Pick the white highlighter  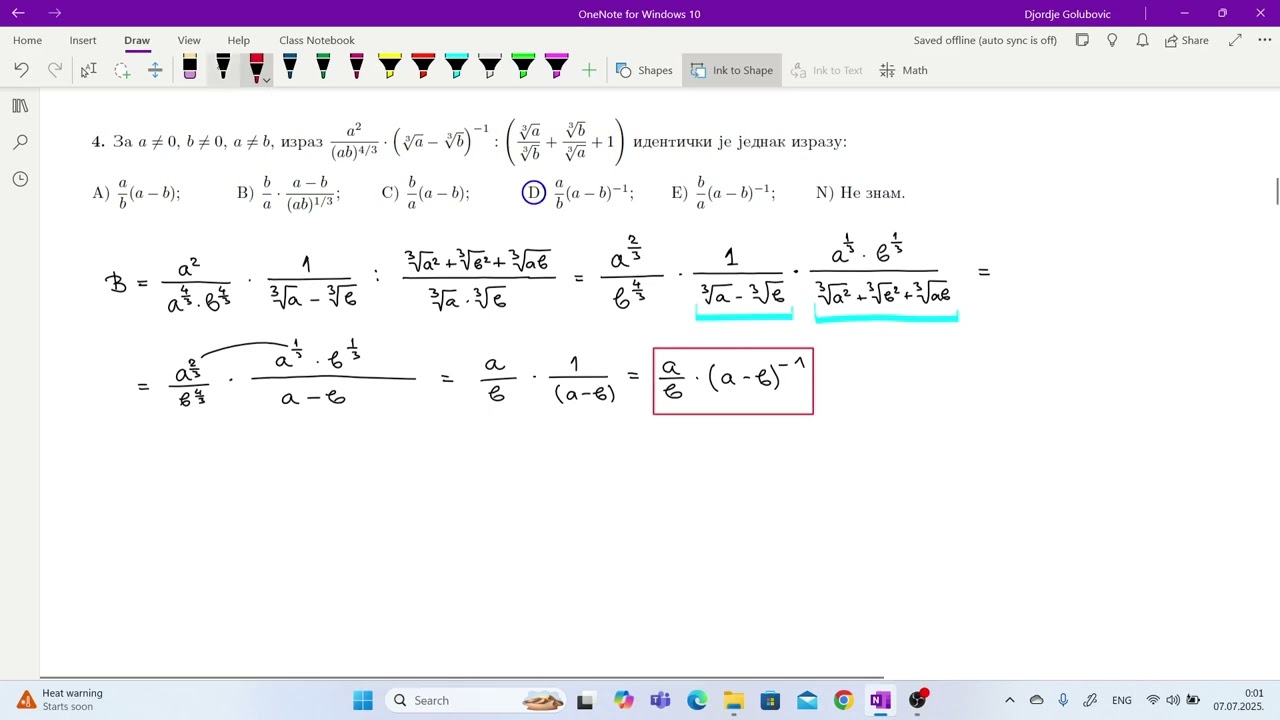(x=490, y=68)
